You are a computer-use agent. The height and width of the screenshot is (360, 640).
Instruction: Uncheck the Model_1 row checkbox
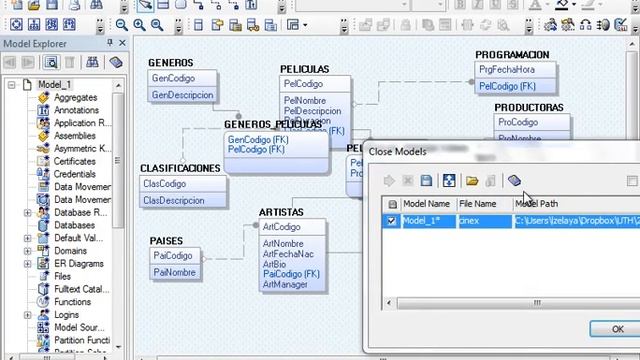(391, 221)
